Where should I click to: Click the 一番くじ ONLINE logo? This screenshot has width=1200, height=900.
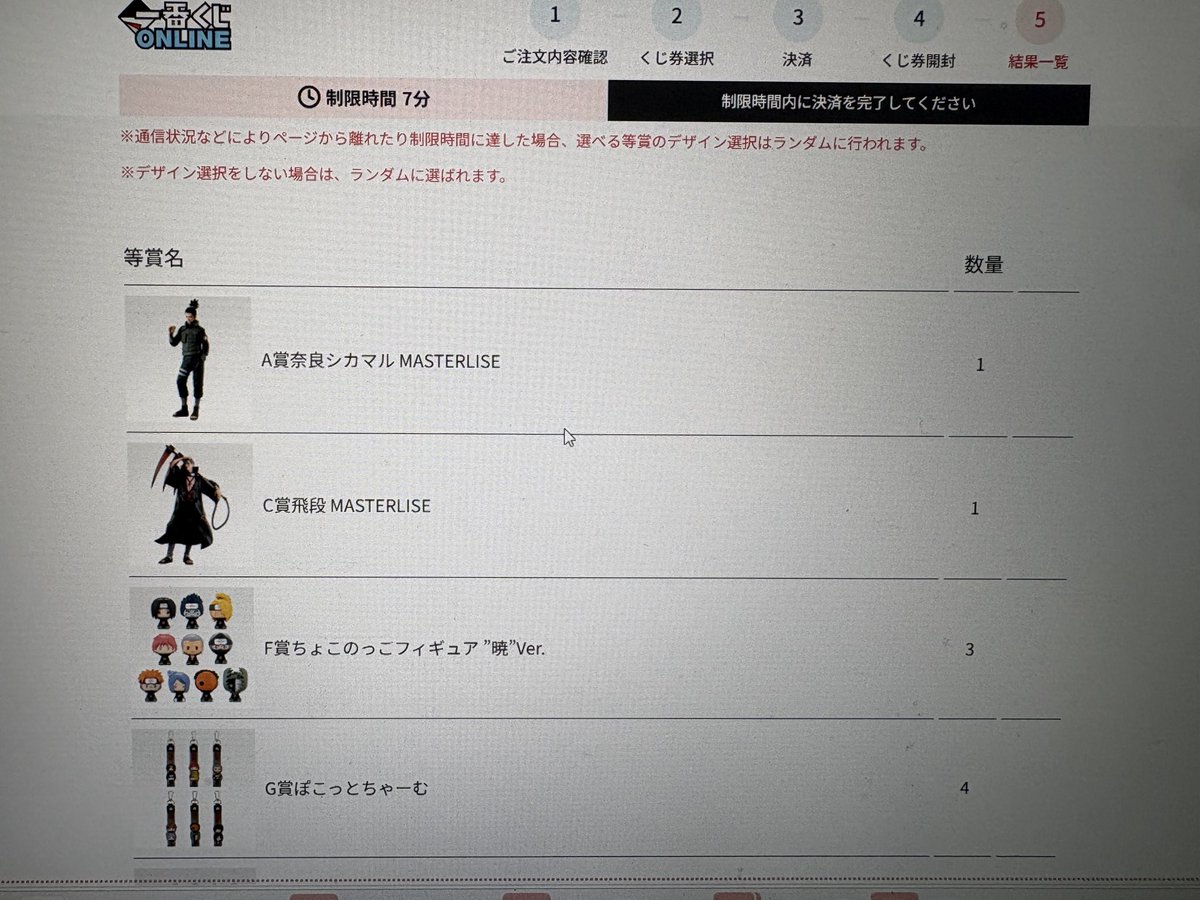[x=174, y=25]
